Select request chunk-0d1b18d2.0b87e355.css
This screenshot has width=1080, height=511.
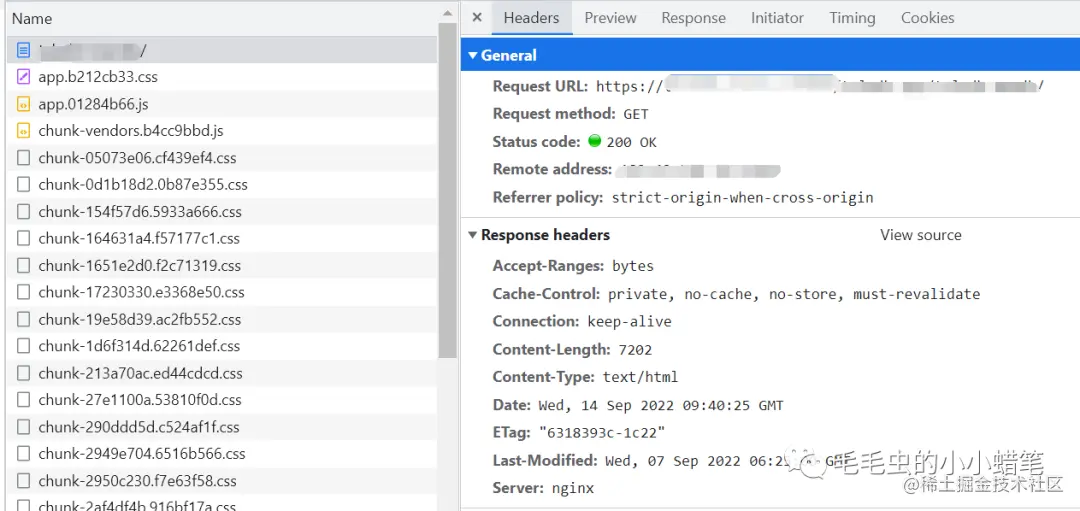(221, 185)
